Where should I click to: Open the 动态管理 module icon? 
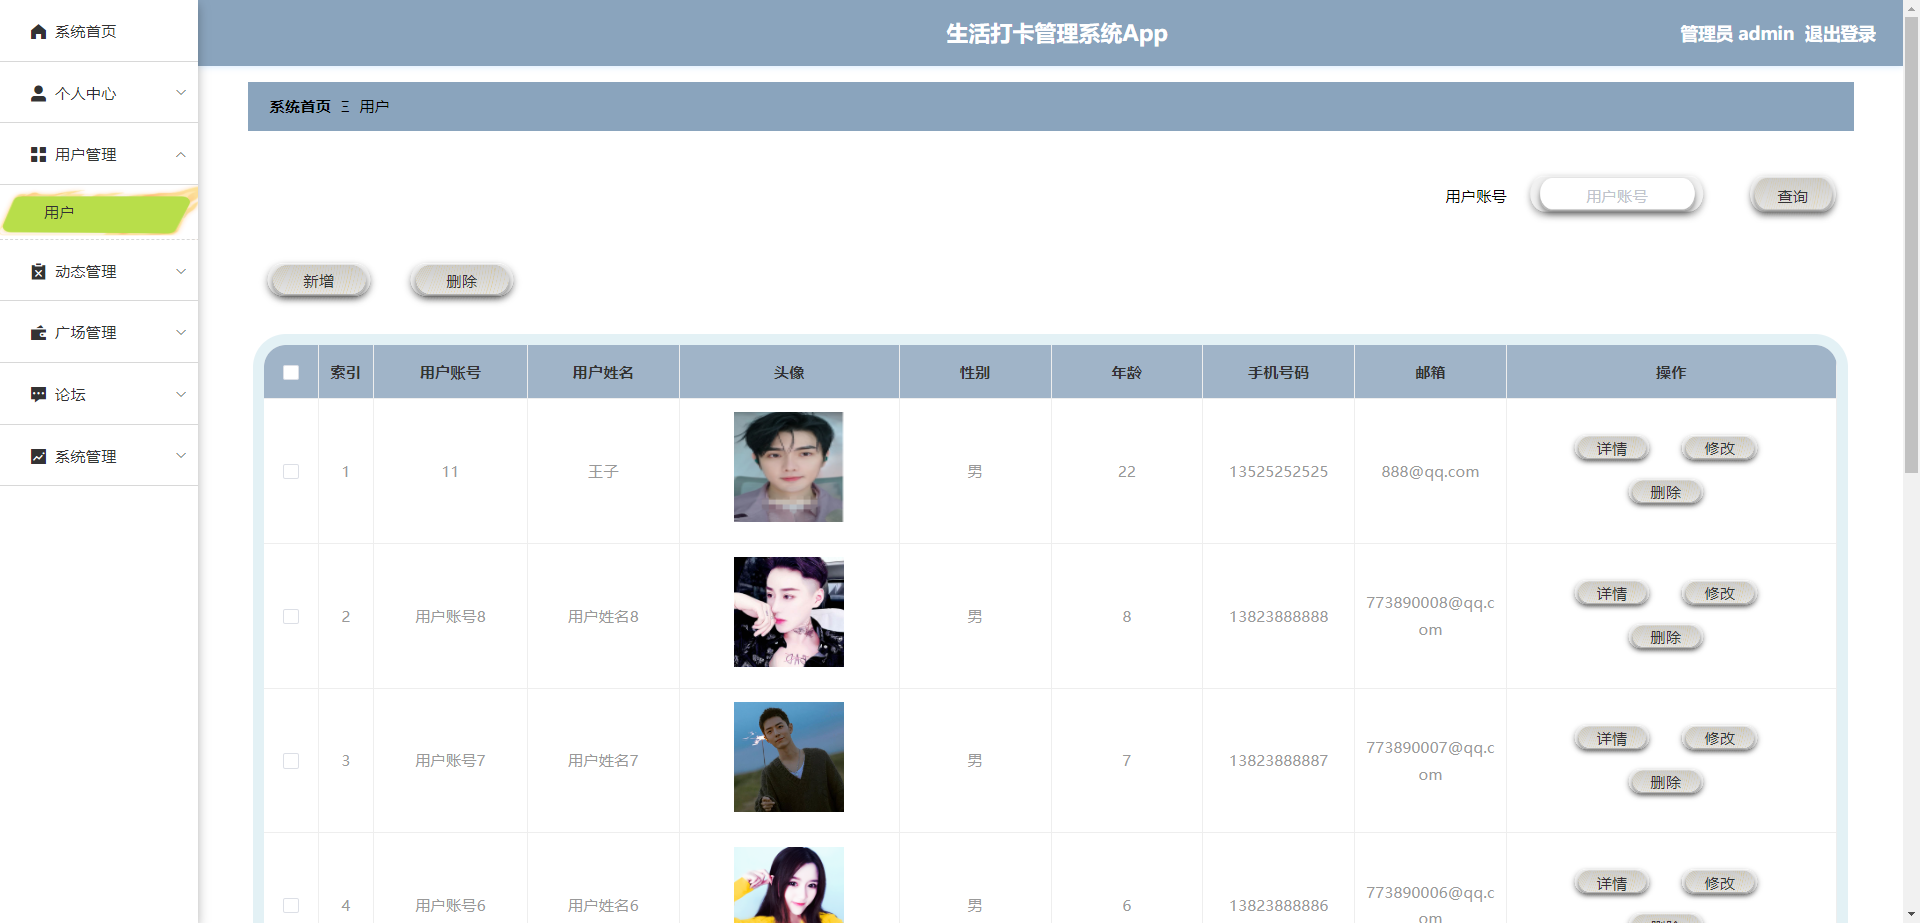(x=38, y=271)
